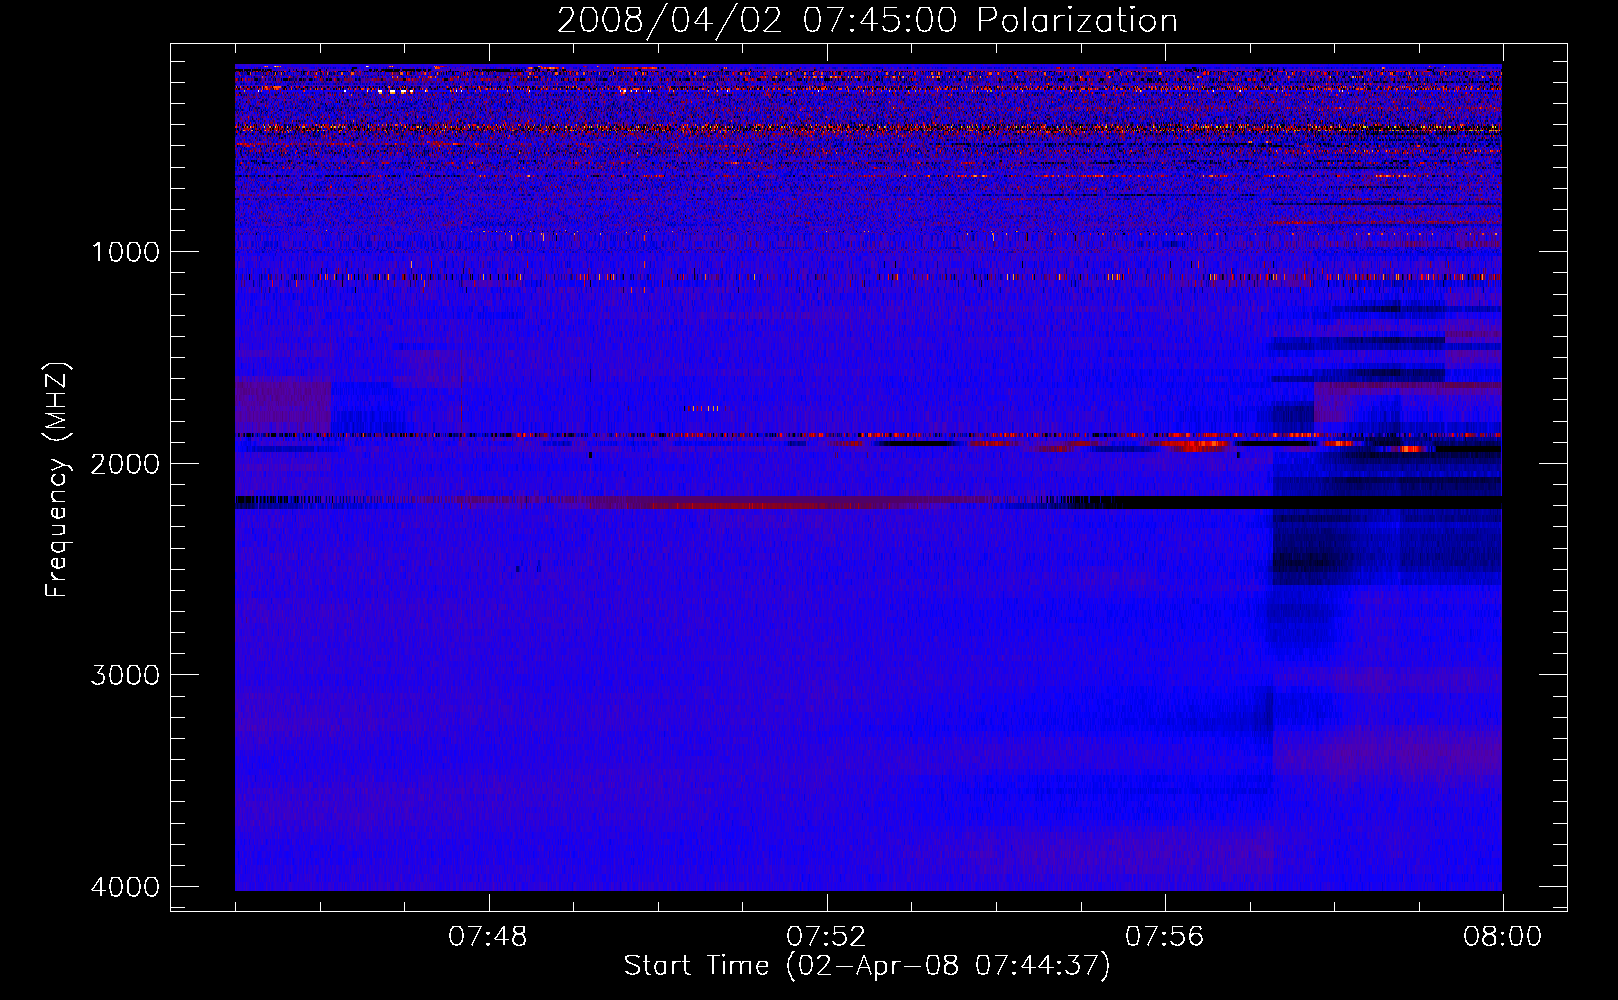The height and width of the screenshot is (1000, 1618).
Task: Click the 2000 frequency tick label
Action: 125,463
